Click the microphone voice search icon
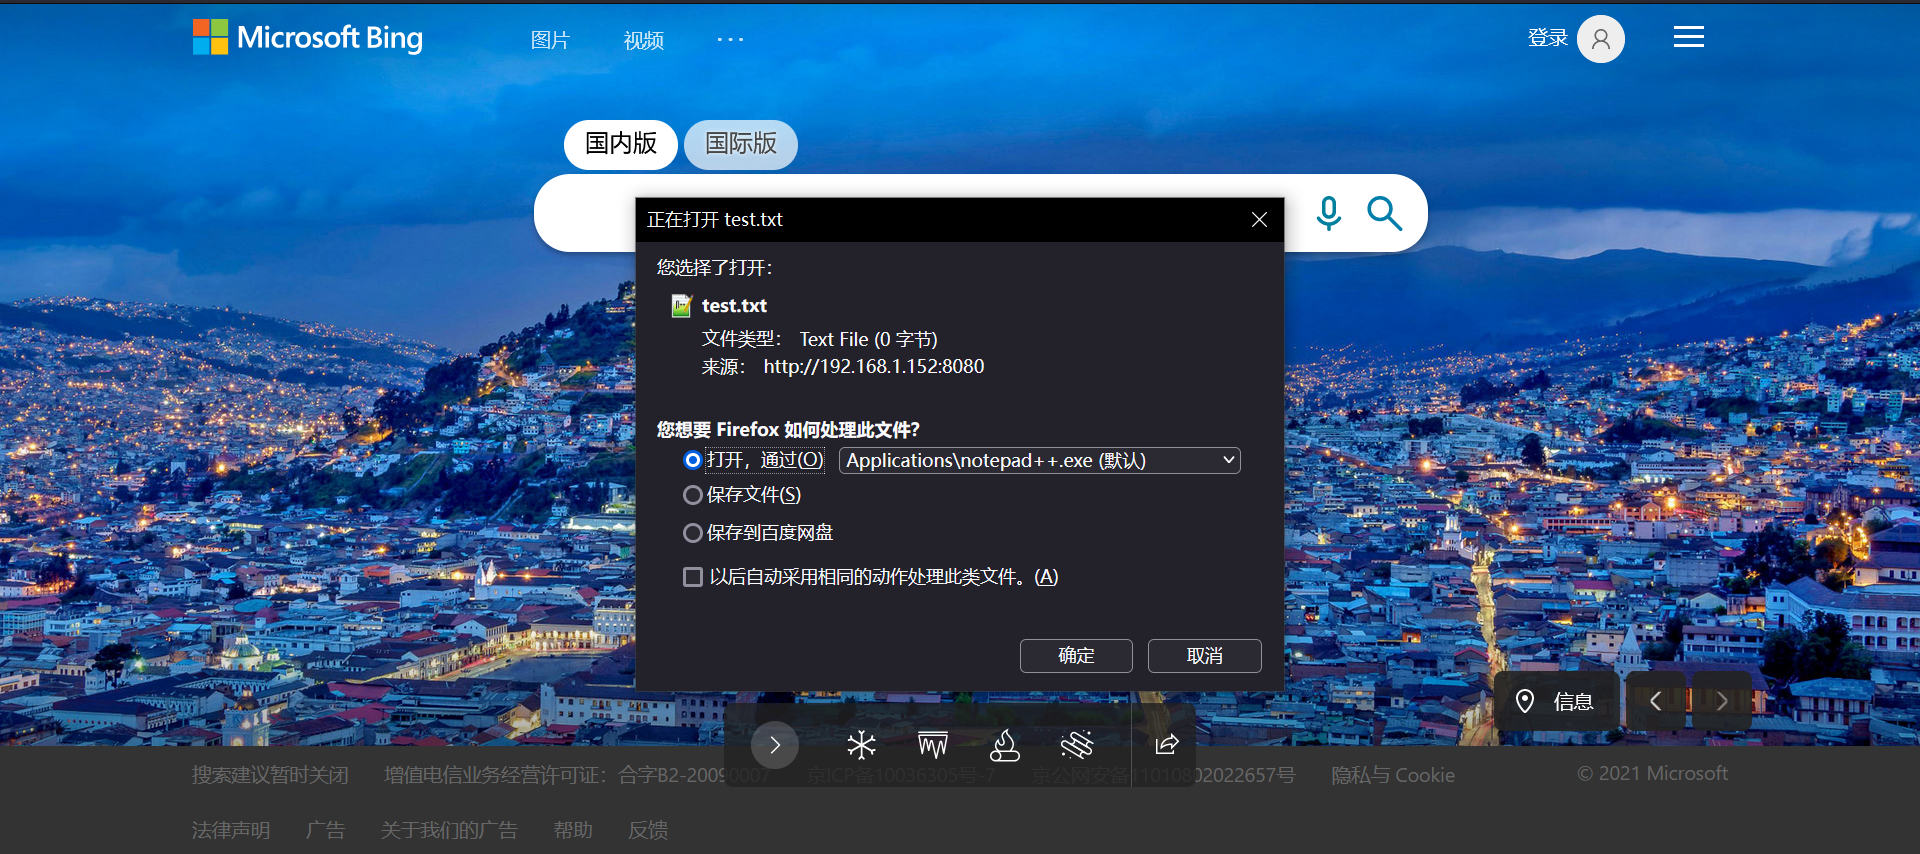This screenshot has height=854, width=1920. tap(1328, 213)
